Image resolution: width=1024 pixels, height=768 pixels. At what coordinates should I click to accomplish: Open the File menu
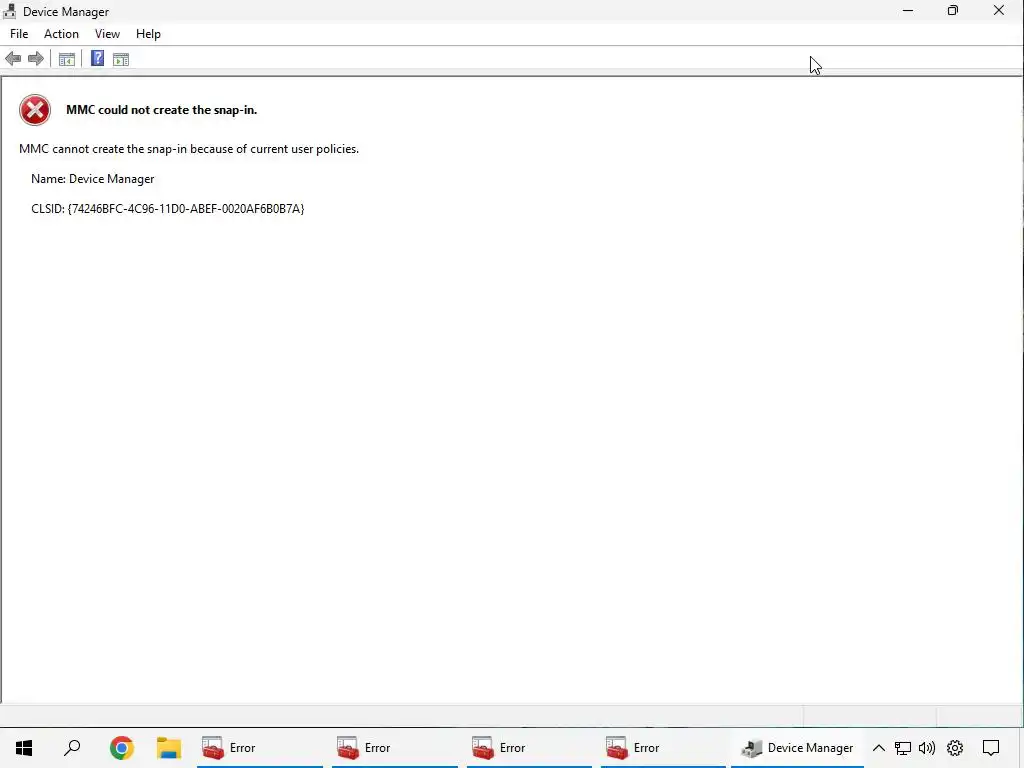click(x=19, y=34)
